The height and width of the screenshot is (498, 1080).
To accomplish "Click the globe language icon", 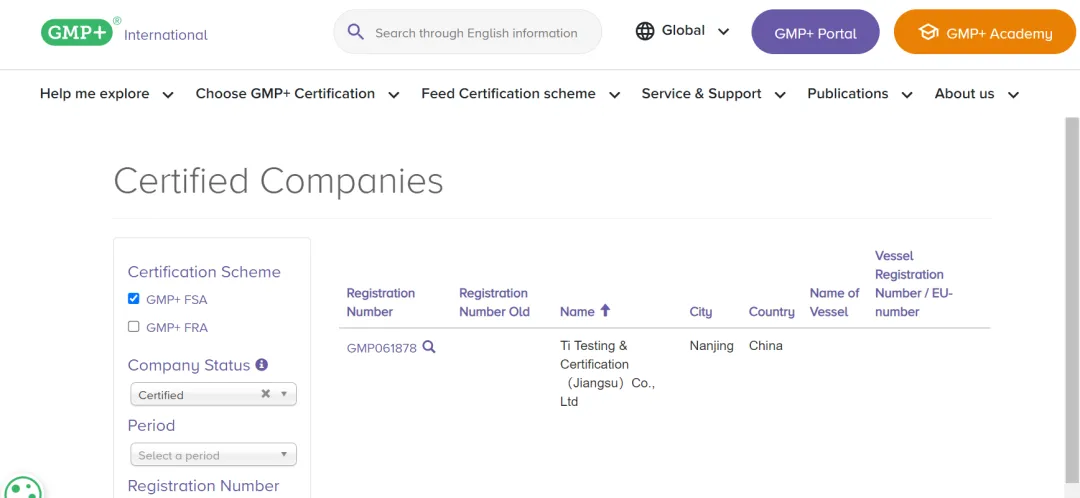I will 645,31.
